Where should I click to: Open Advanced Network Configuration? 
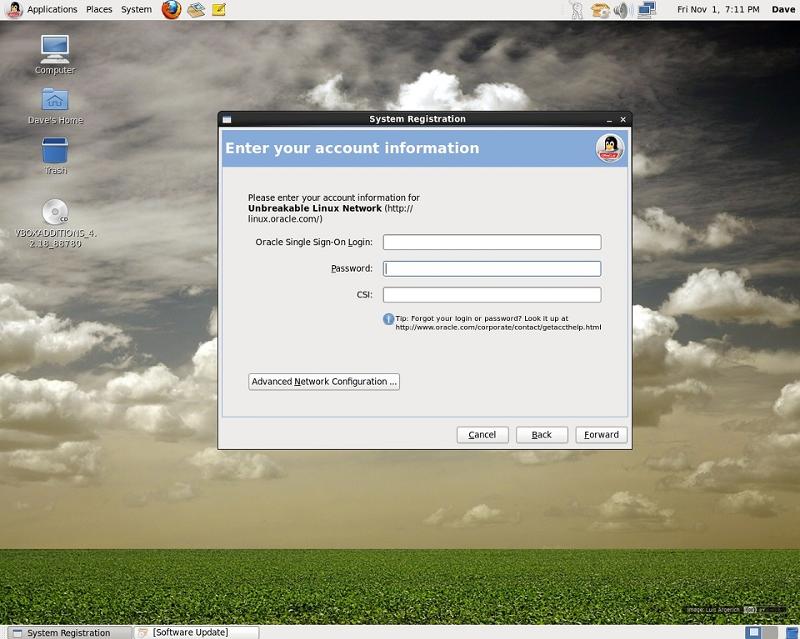pyautogui.click(x=324, y=382)
